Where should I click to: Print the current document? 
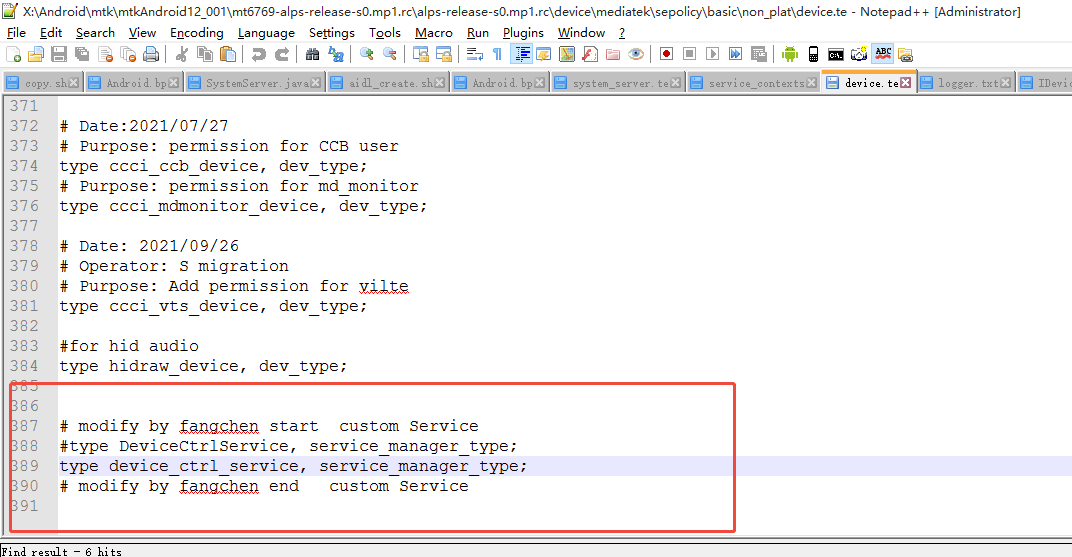[x=151, y=55]
